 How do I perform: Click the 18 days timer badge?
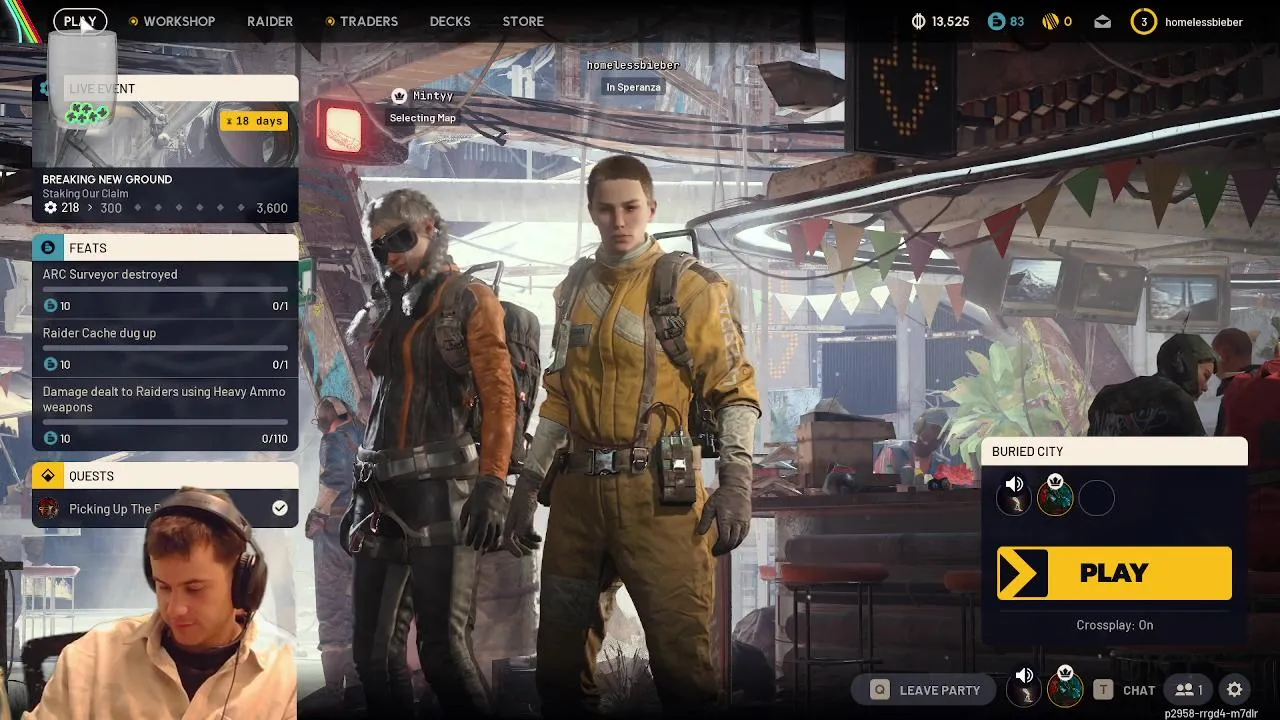click(x=255, y=121)
